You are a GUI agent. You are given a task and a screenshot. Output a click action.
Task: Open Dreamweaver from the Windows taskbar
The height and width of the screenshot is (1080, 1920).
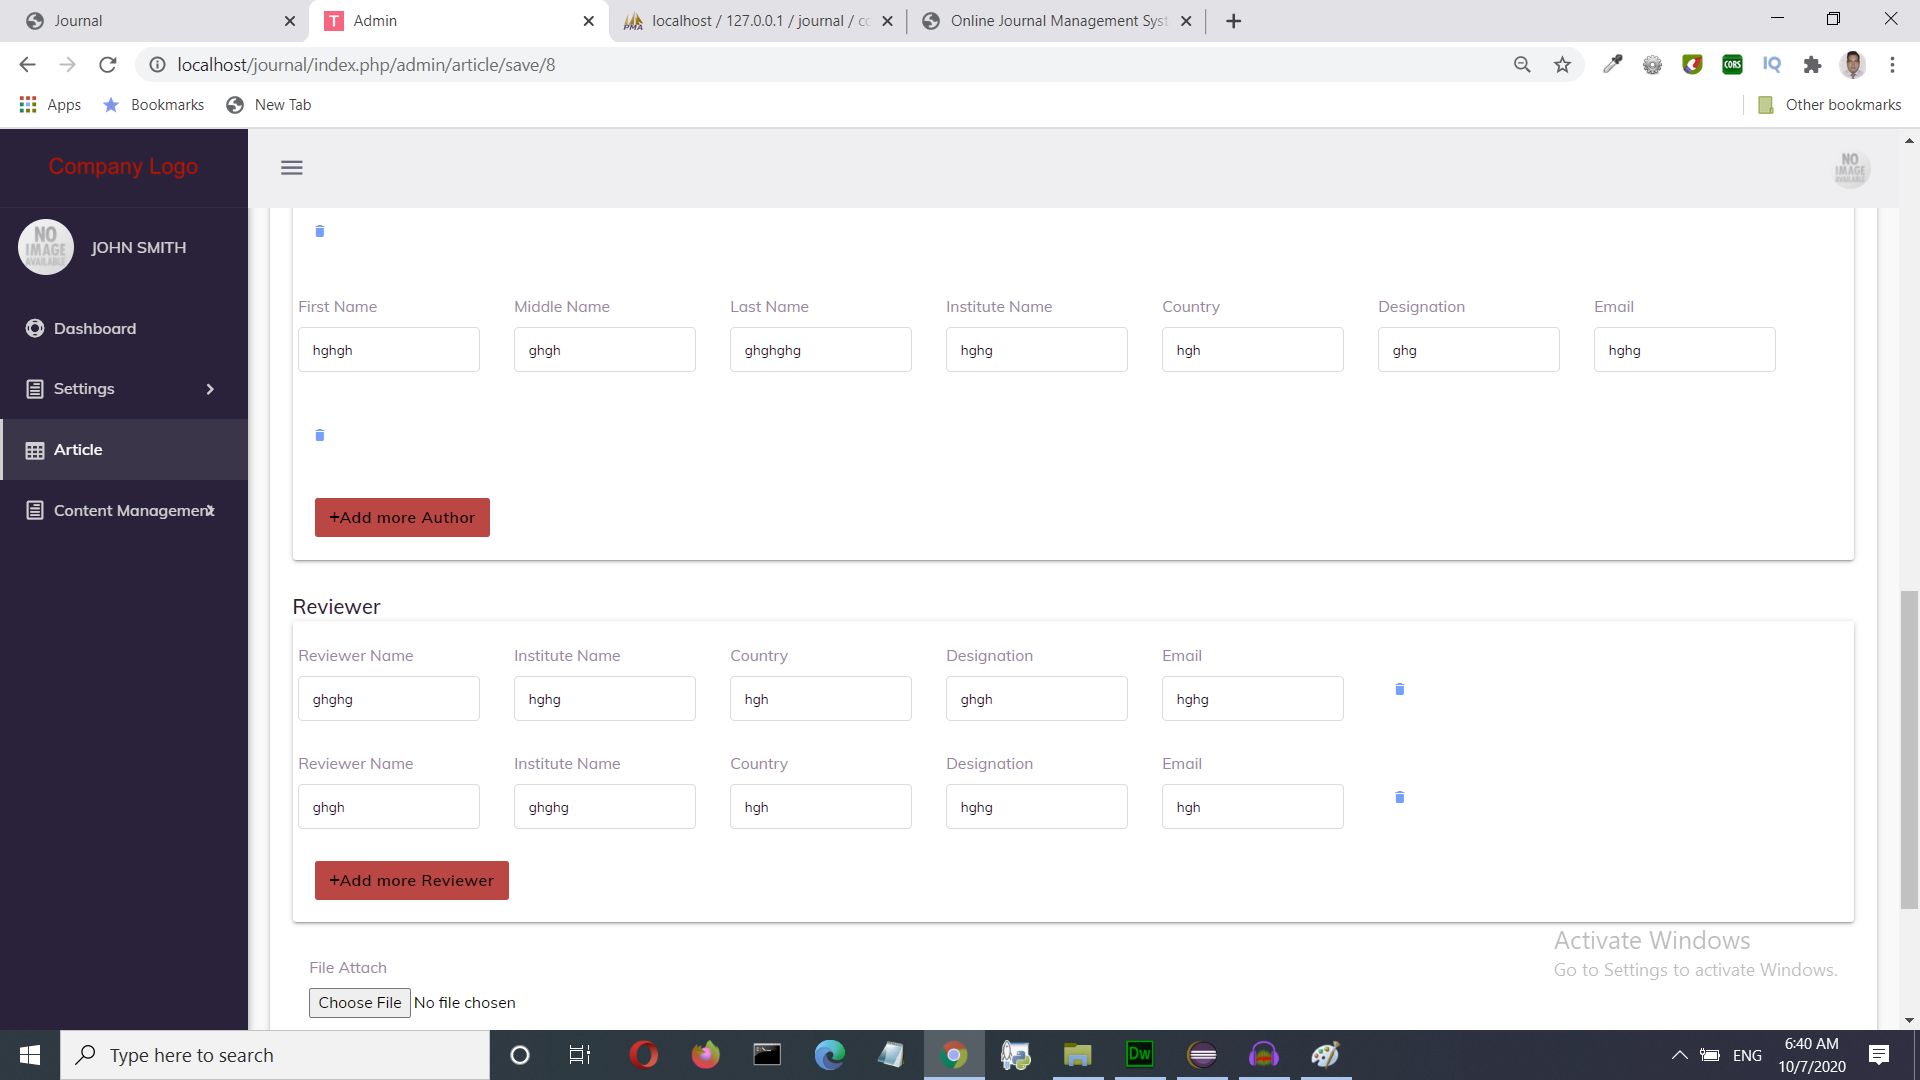(1139, 1055)
